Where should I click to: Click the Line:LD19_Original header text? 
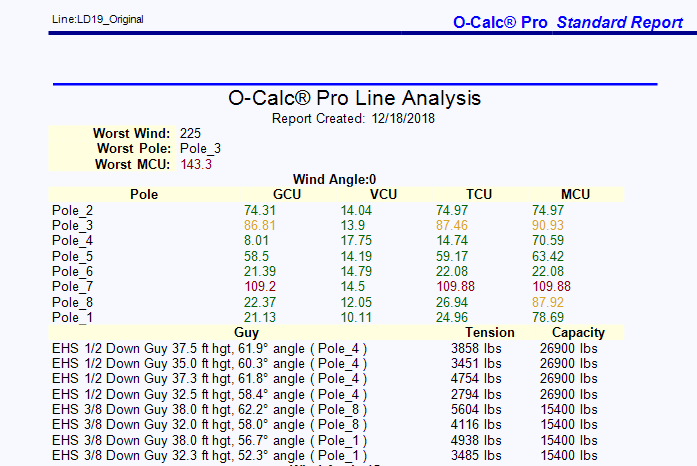coord(98,20)
